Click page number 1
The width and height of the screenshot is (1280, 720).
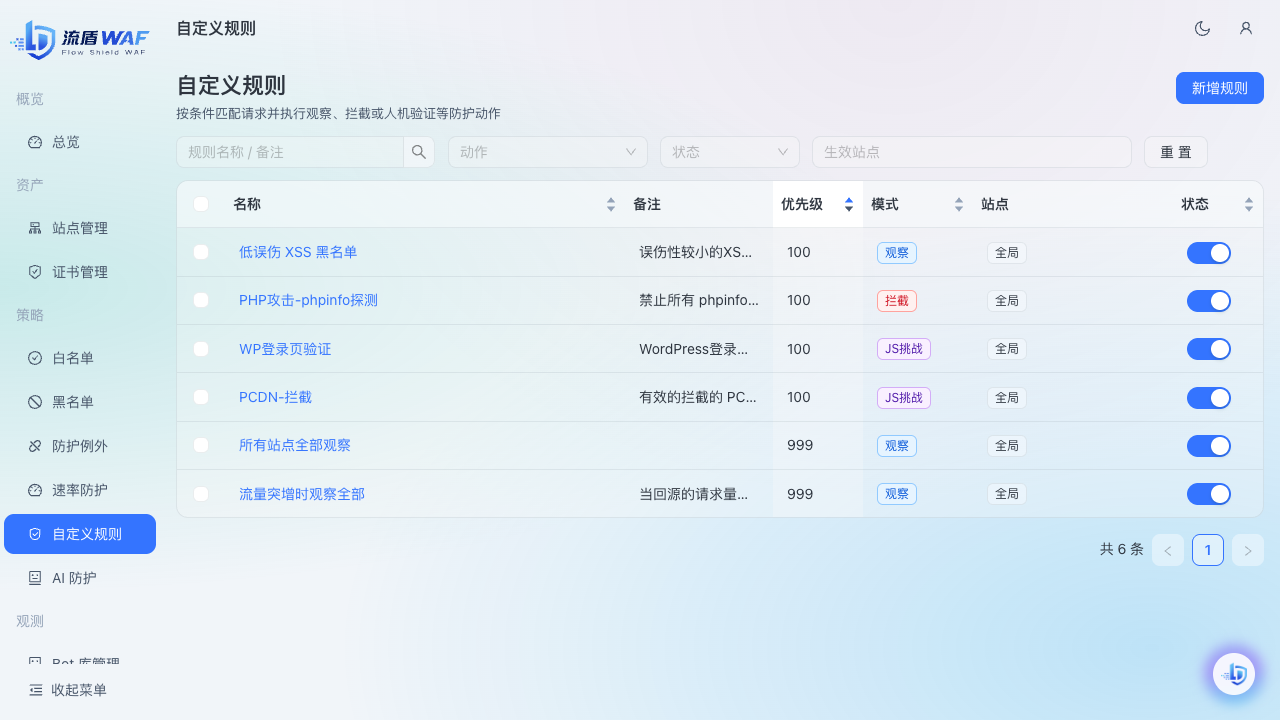(1208, 550)
